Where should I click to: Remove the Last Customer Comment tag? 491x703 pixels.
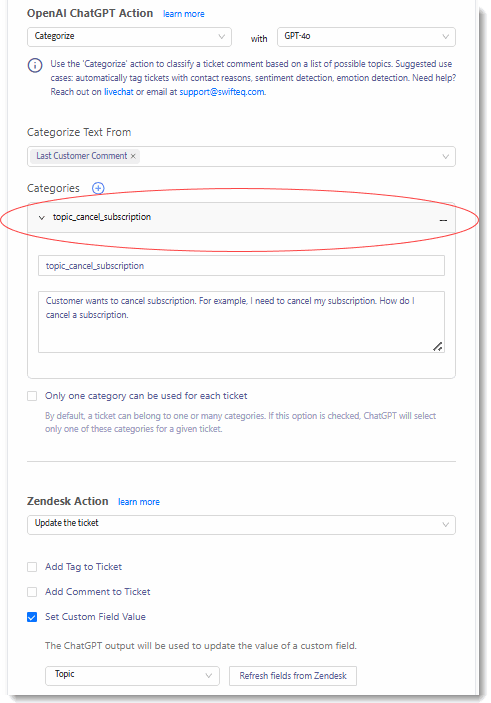pyautogui.click(x=133, y=156)
